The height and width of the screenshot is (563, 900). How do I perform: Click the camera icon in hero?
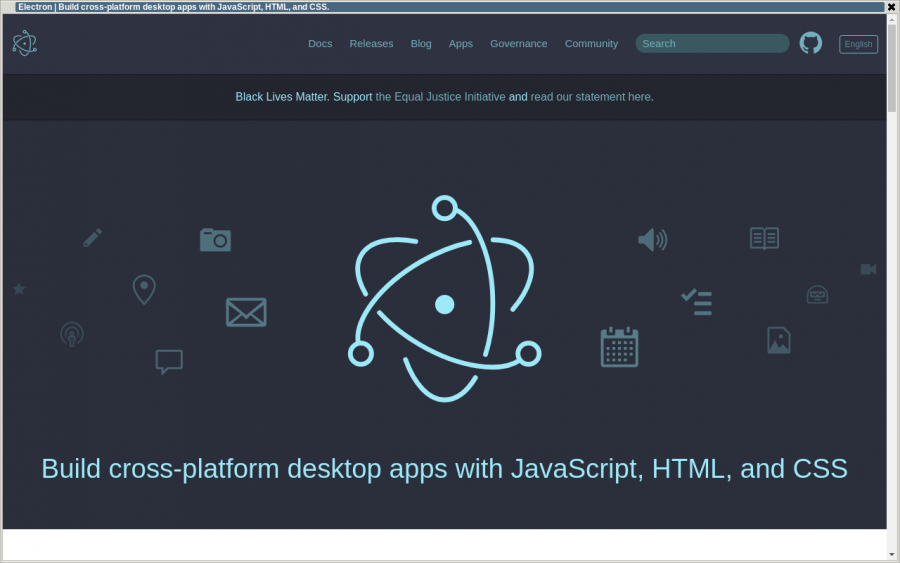pyautogui.click(x=215, y=240)
